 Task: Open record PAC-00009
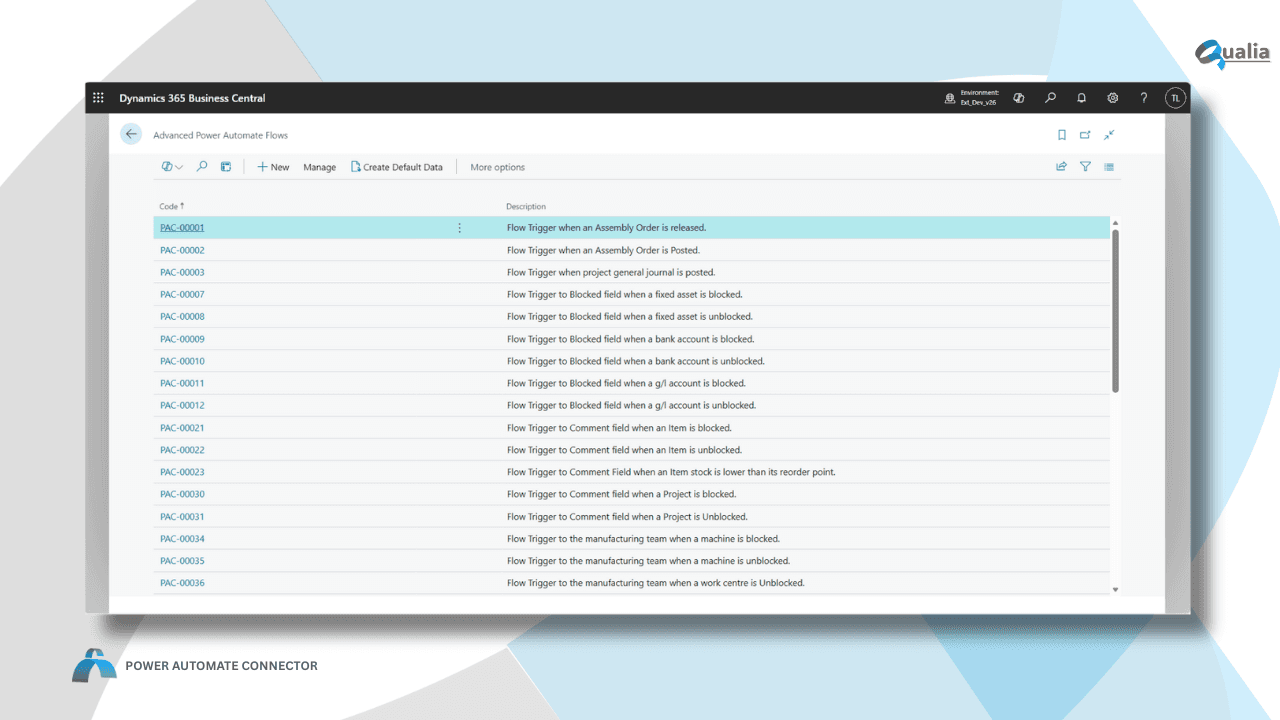182,339
